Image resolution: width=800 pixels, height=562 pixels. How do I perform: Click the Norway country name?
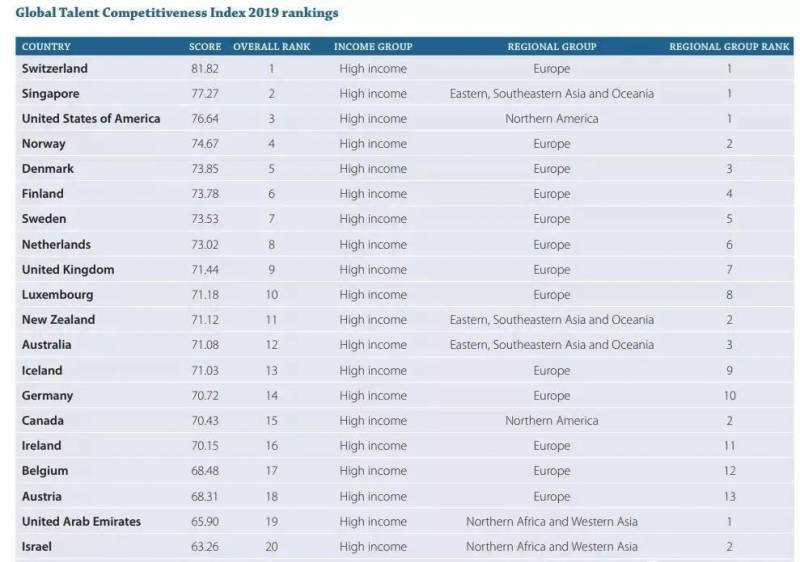pos(44,144)
